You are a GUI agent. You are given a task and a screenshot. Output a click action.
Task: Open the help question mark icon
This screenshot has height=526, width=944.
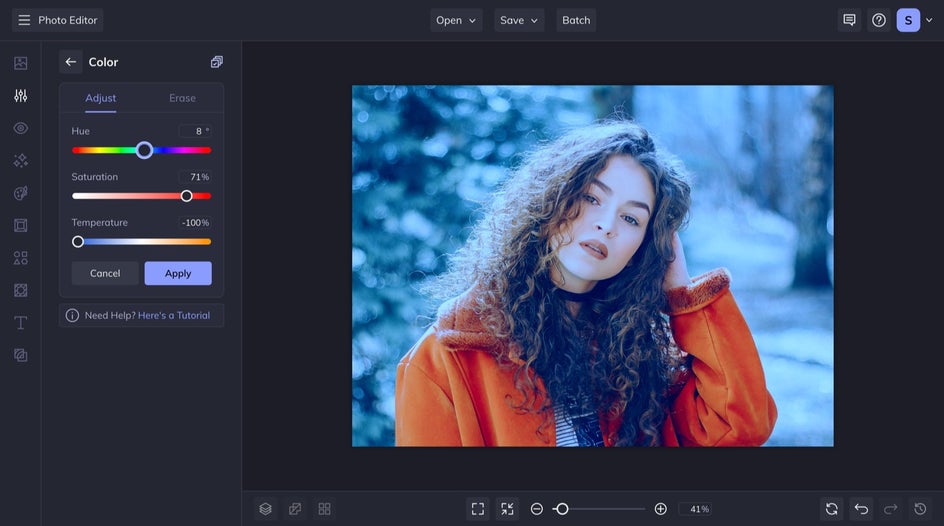tap(879, 20)
